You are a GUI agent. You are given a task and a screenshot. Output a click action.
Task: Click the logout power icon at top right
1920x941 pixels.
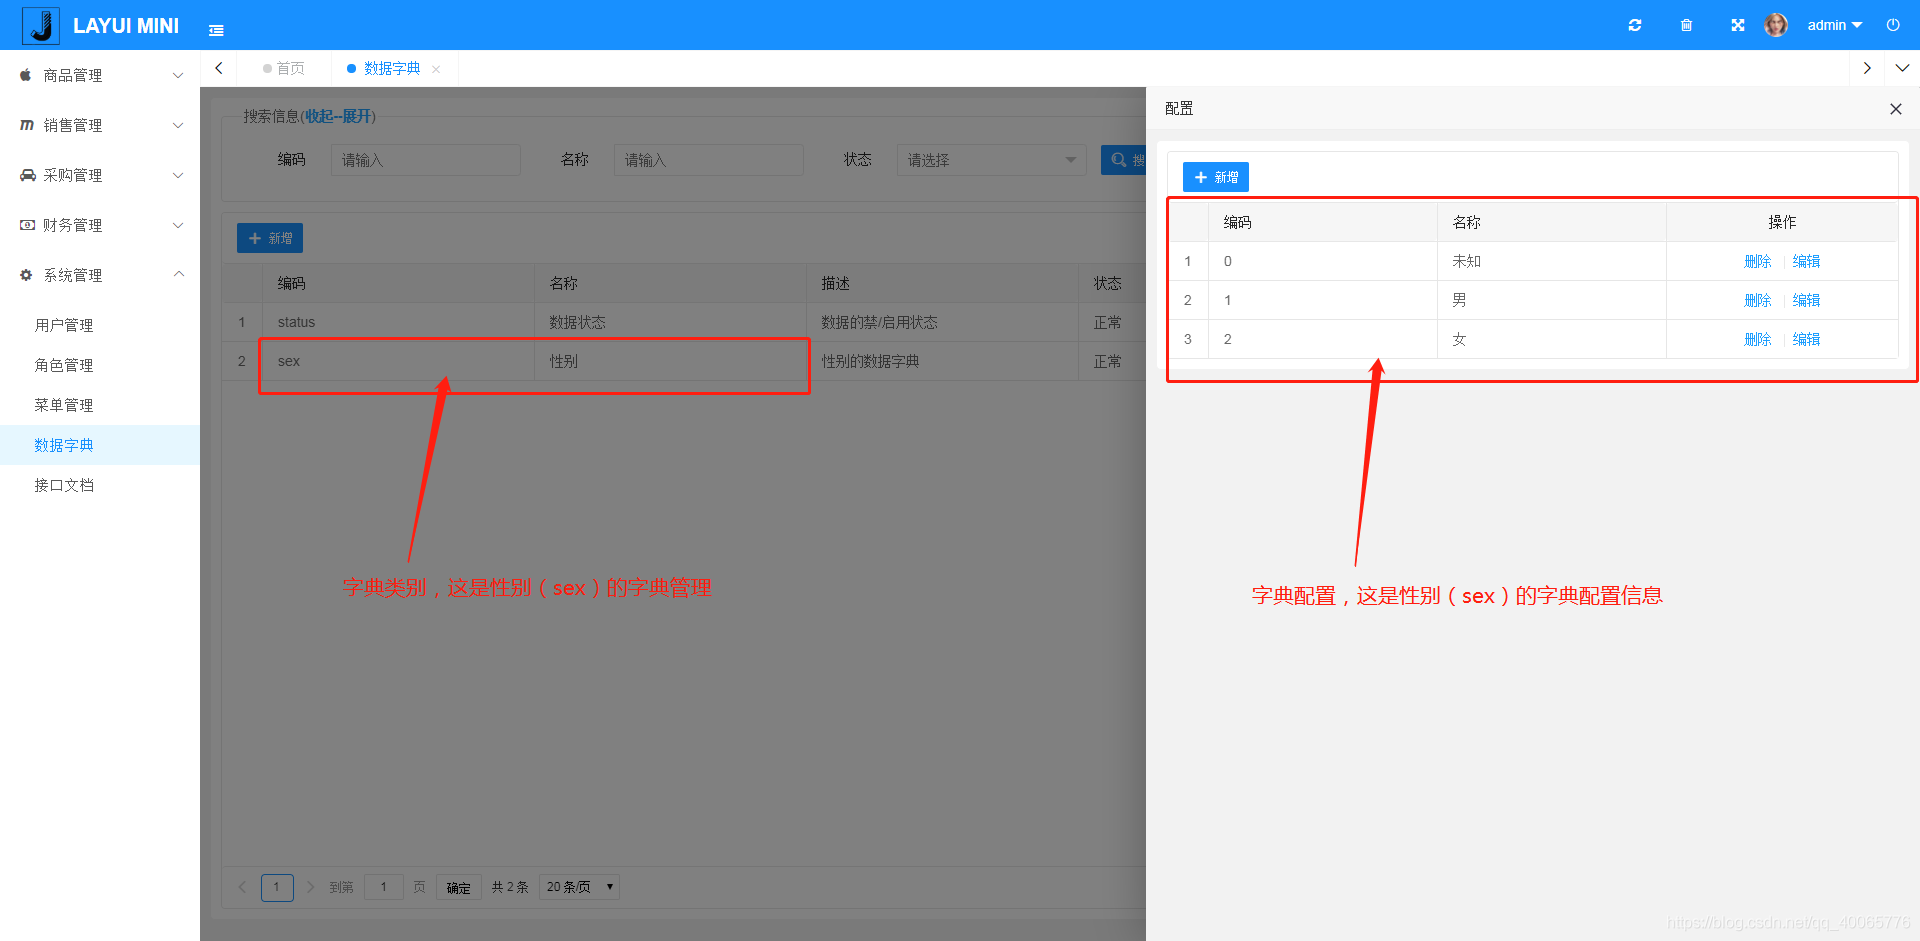click(1892, 25)
